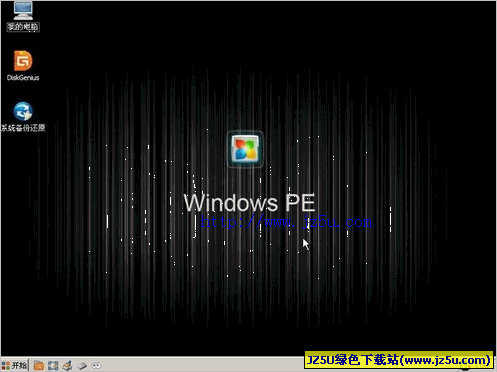This screenshot has width=497, height=372.
Task: Select the 系统备份还原 backup restore icon
Action: [x=23, y=117]
